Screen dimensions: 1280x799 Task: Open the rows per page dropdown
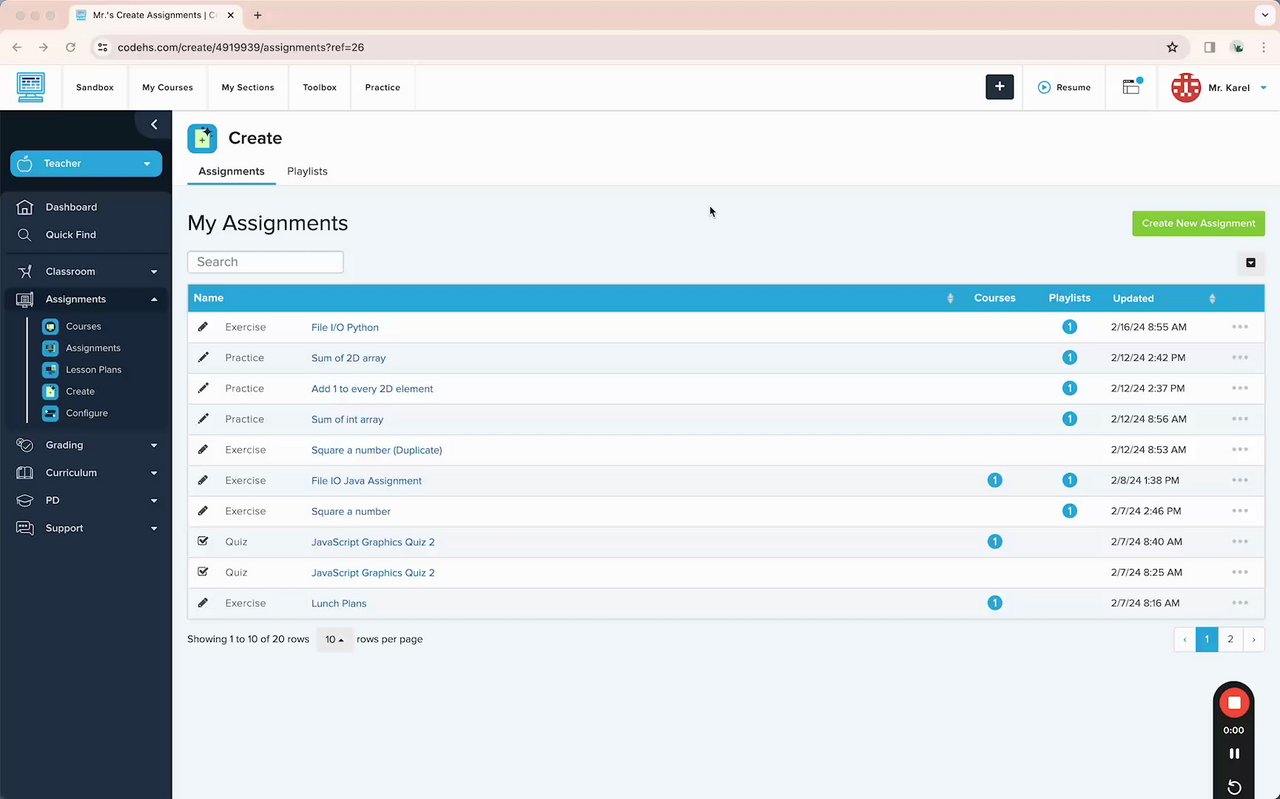coord(335,639)
